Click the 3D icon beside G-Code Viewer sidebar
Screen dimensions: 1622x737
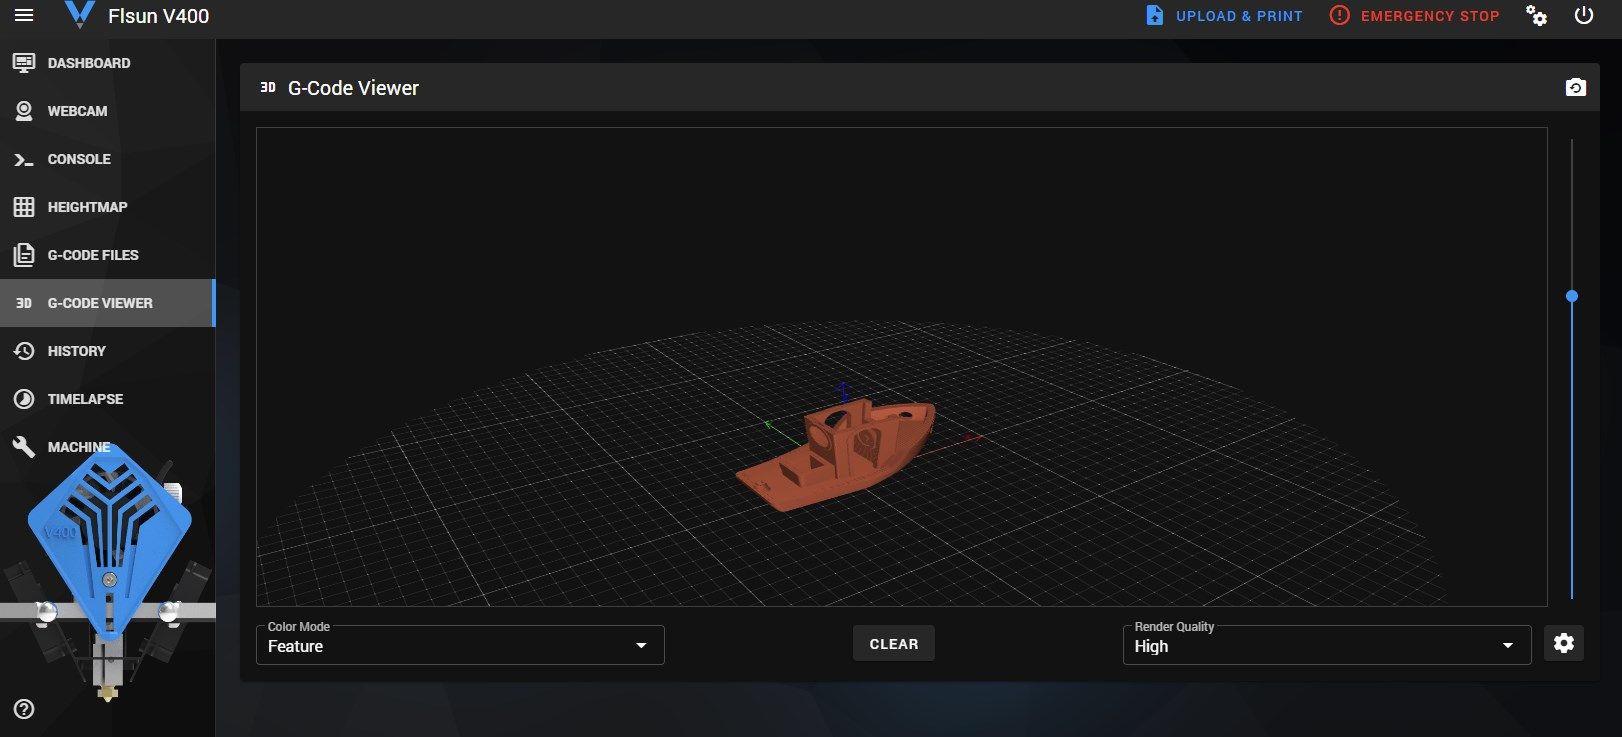24,303
